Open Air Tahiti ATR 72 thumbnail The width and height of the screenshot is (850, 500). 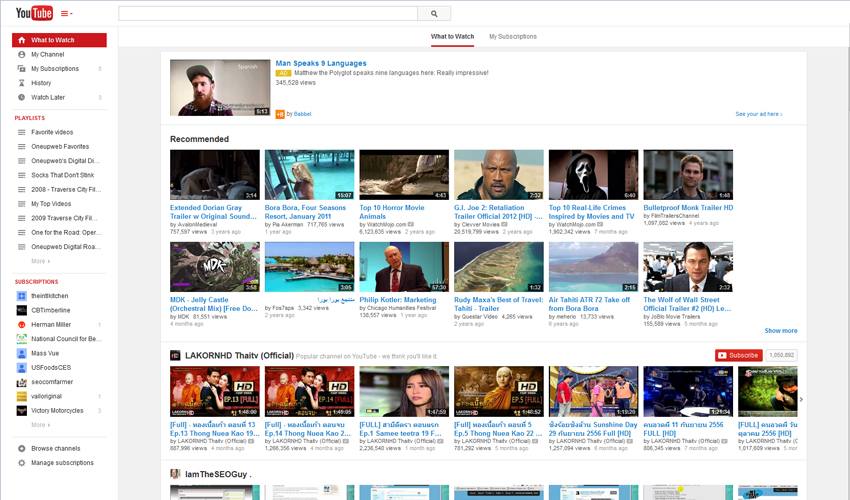tap(594, 267)
